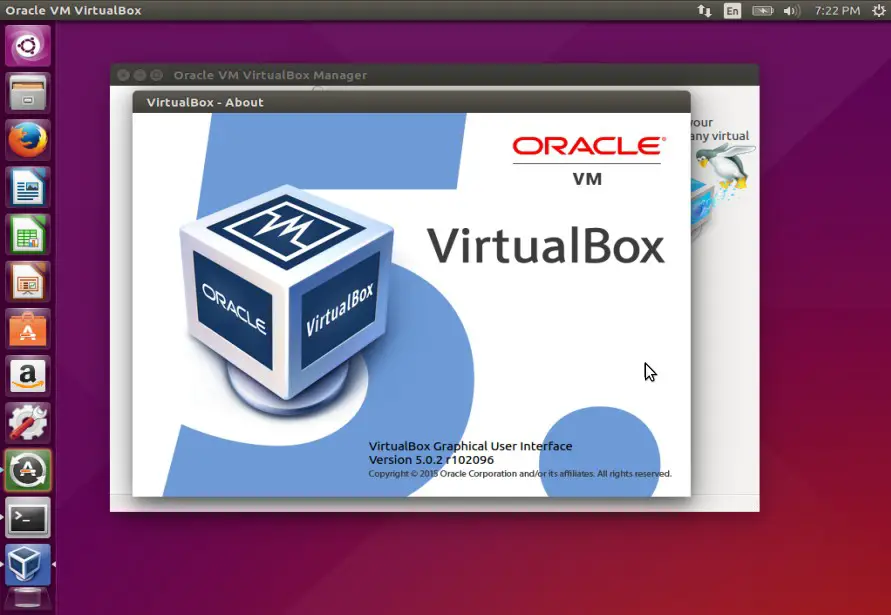
Task: Open System Settings from the launcher
Action: [x=28, y=423]
